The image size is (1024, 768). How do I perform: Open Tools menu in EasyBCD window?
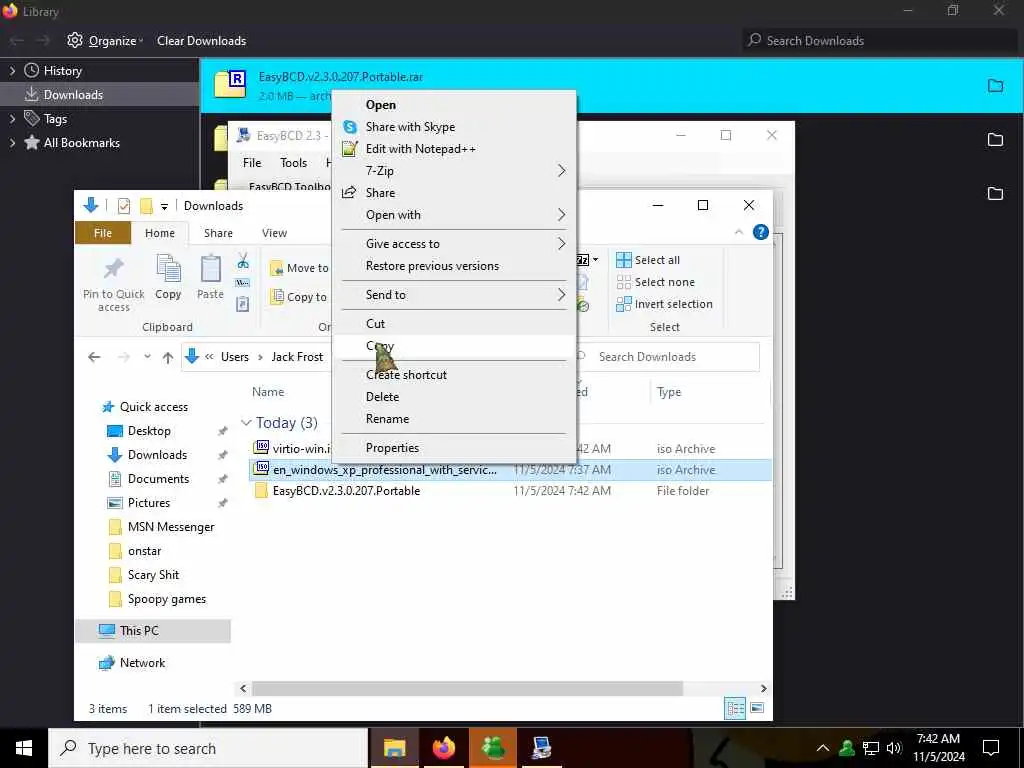click(293, 163)
